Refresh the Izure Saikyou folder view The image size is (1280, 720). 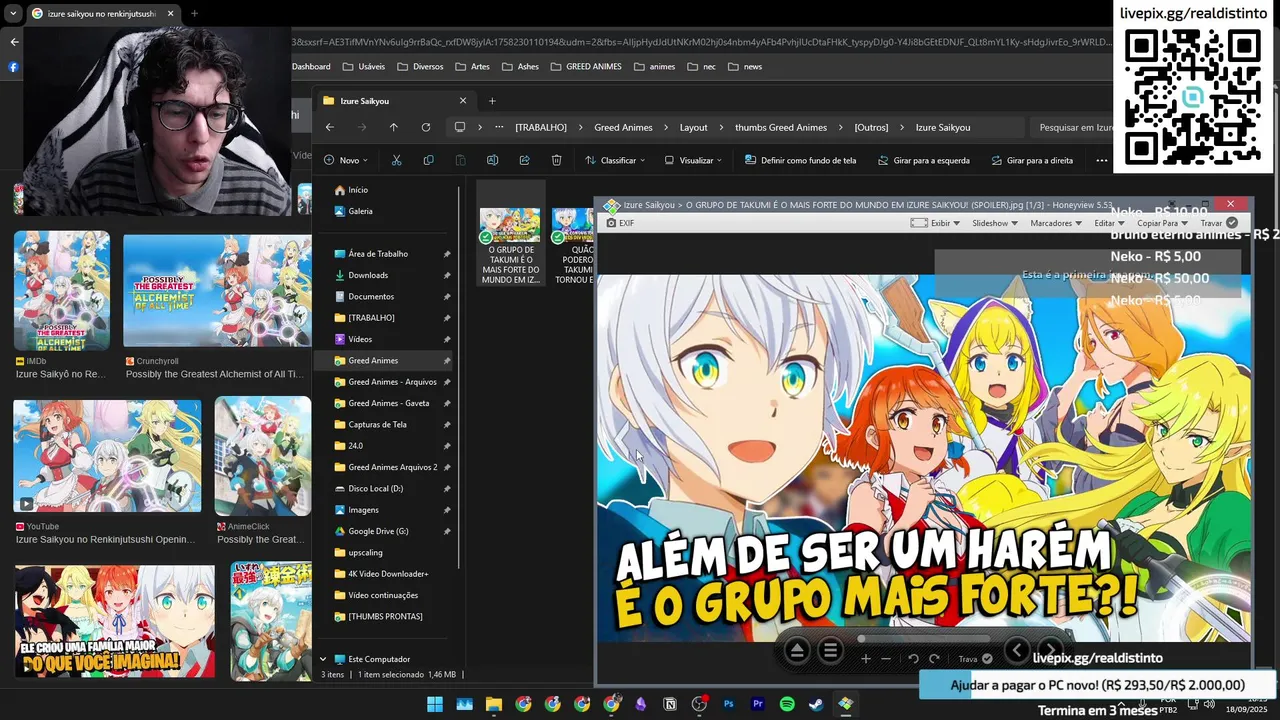tap(425, 127)
